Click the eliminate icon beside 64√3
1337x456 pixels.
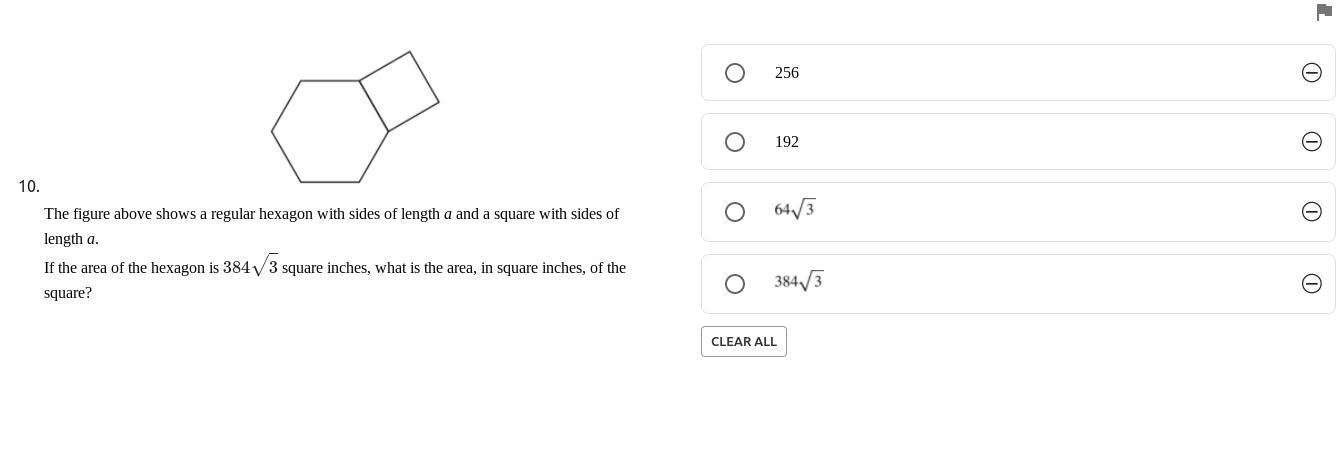1311,211
